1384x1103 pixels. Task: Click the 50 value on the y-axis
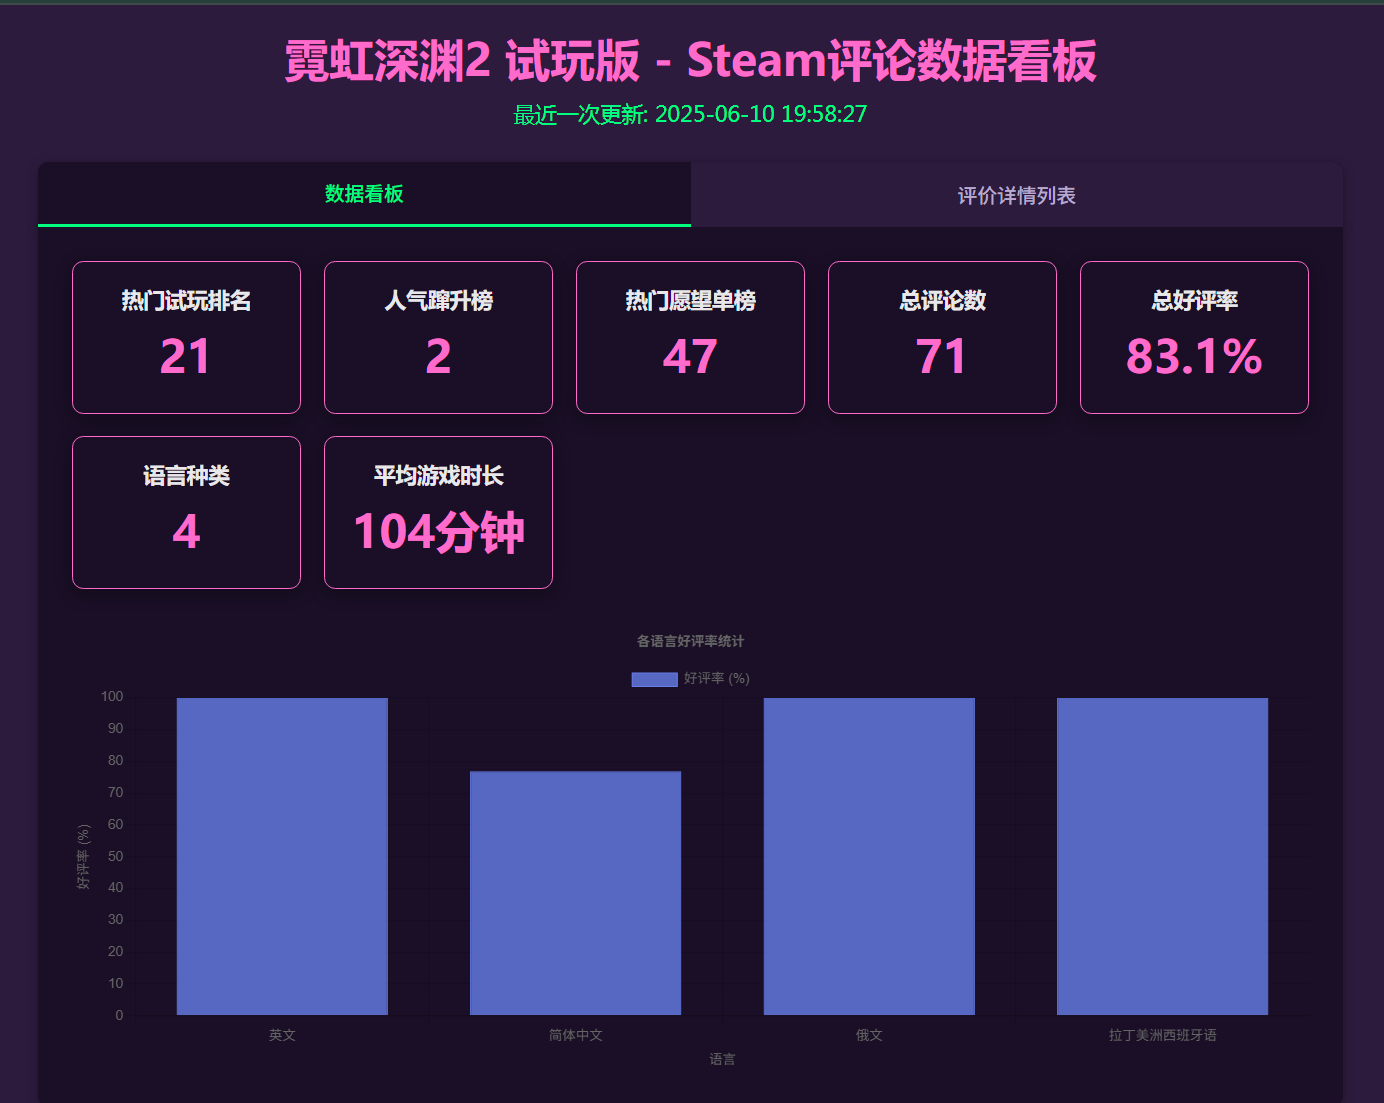point(116,856)
